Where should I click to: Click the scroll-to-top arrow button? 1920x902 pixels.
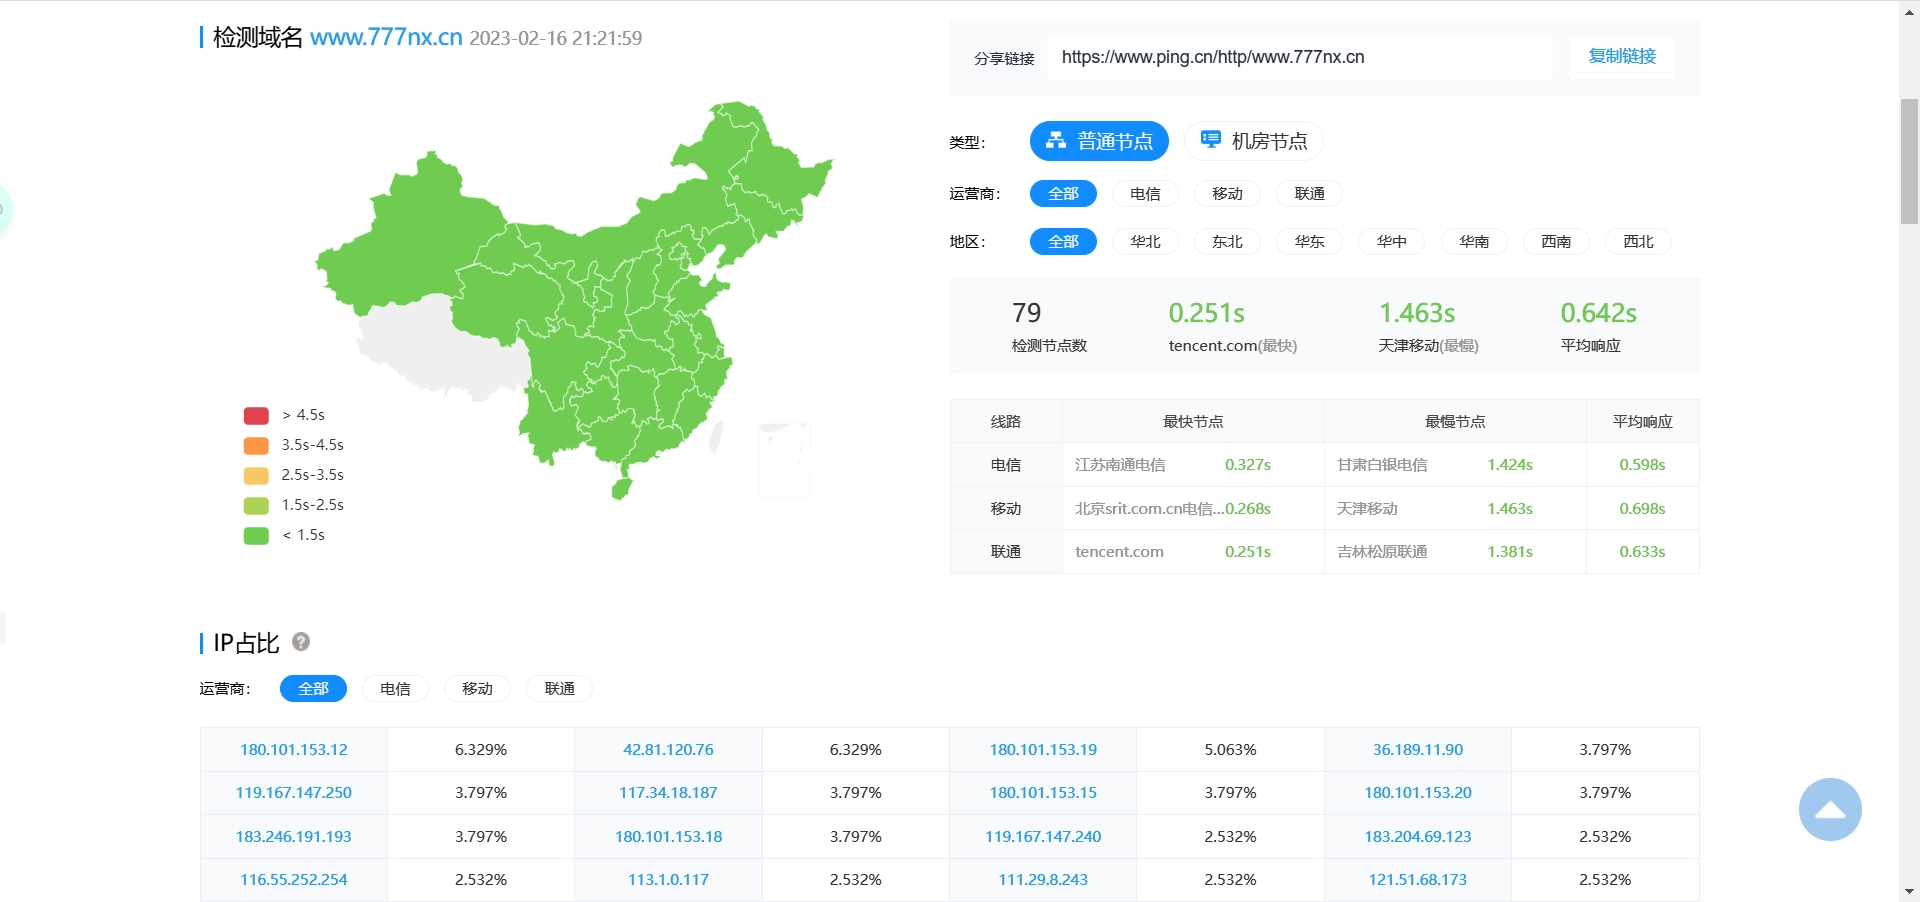pyautogui.click(x=1830, y=809)
